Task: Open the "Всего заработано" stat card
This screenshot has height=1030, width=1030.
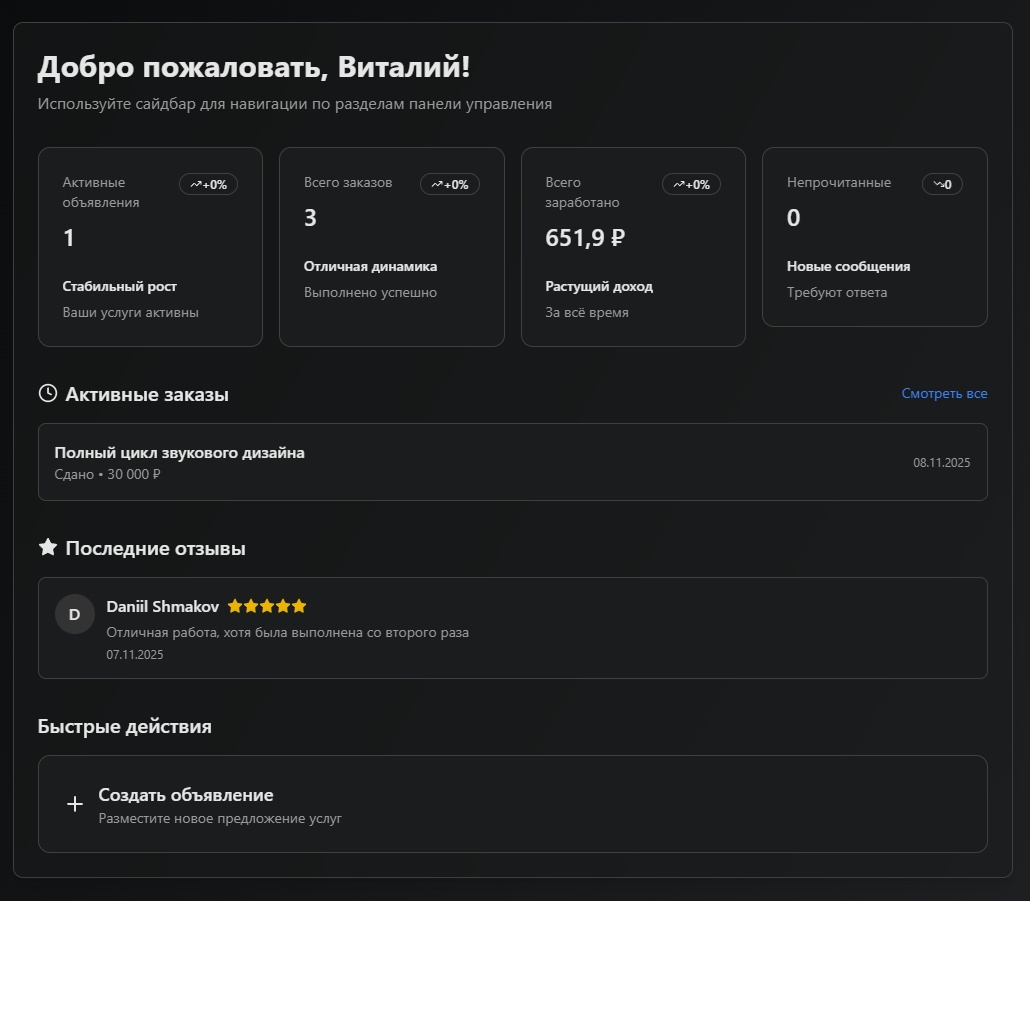Action: click(633, 246)
